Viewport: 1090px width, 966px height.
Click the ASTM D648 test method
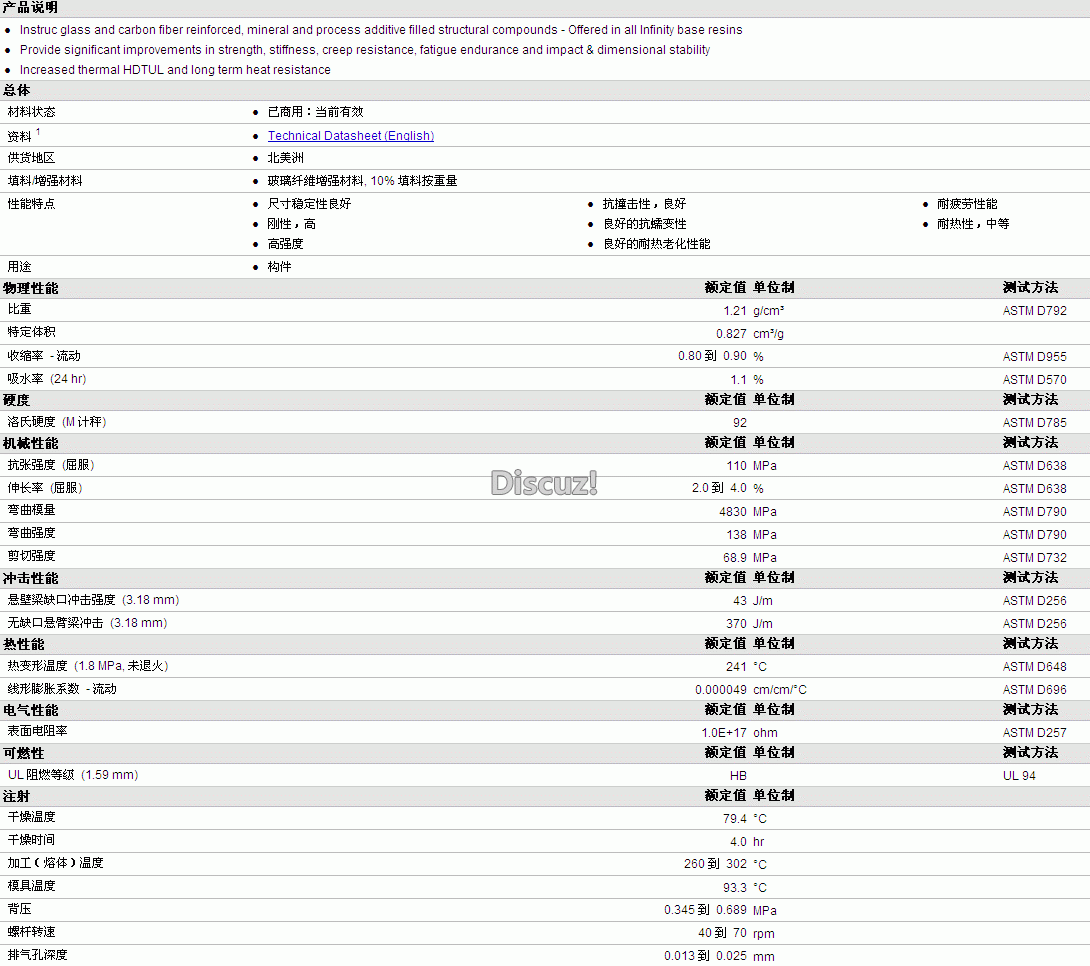[x=1034, y=666]
